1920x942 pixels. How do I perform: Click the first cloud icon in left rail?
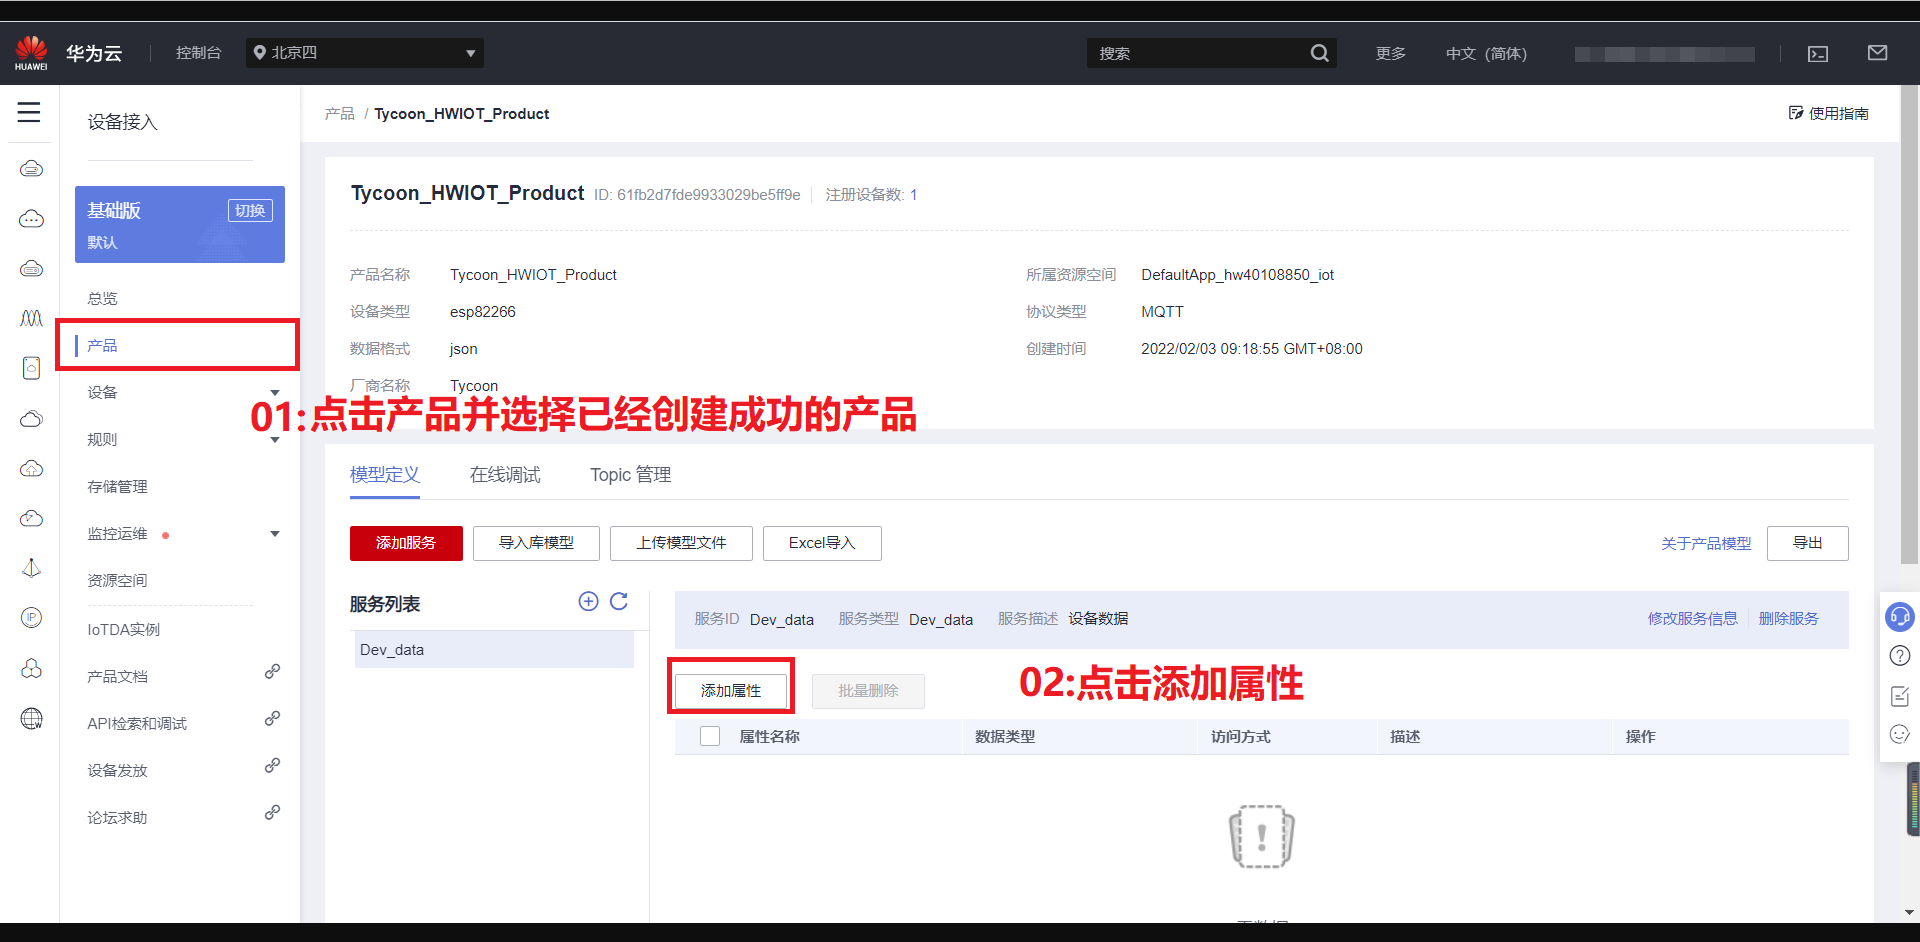point(31,168)
